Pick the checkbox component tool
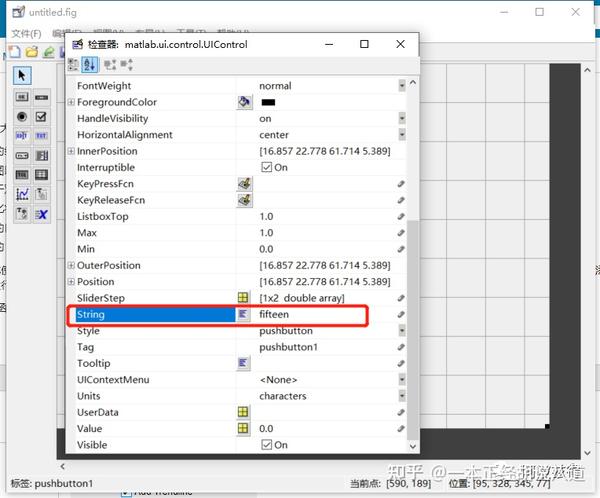Viewport: 600px width, 498px height. pyautogui.click(x=41, y=116)
